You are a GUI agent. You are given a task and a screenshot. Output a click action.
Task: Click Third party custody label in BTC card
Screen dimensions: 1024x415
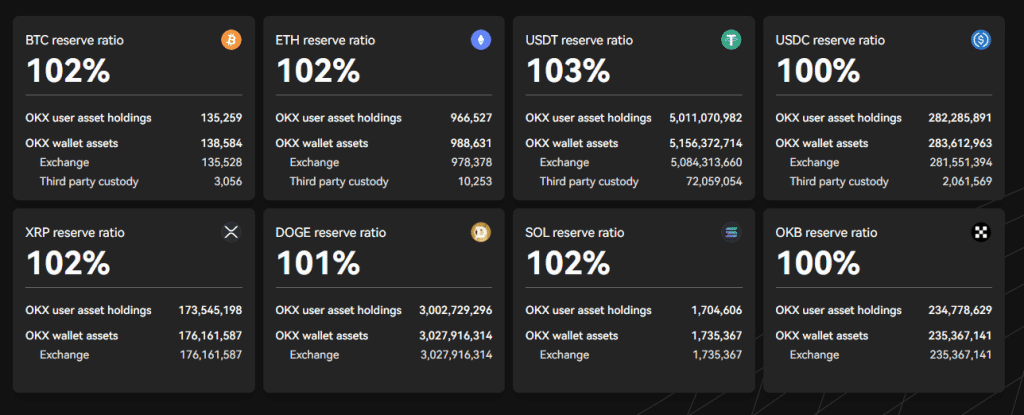pos(89,182)
